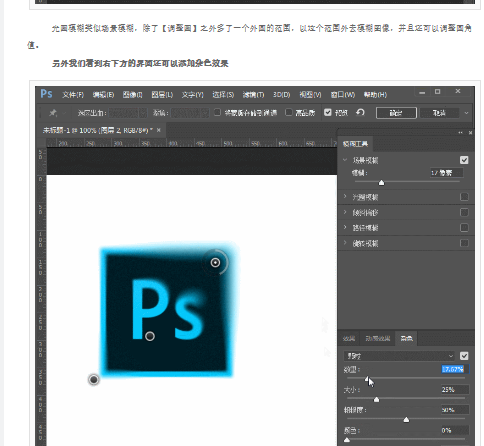Viewport: 484px width, 446px height.
Task: Open the 滤镜(T) menu
Action: [253, 95]
